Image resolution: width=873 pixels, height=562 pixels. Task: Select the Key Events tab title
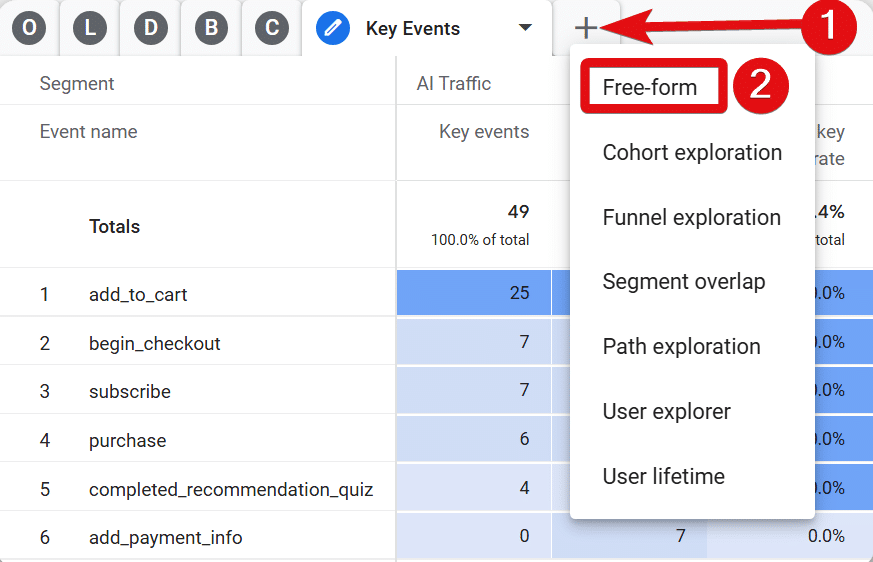tap(413, 28)
